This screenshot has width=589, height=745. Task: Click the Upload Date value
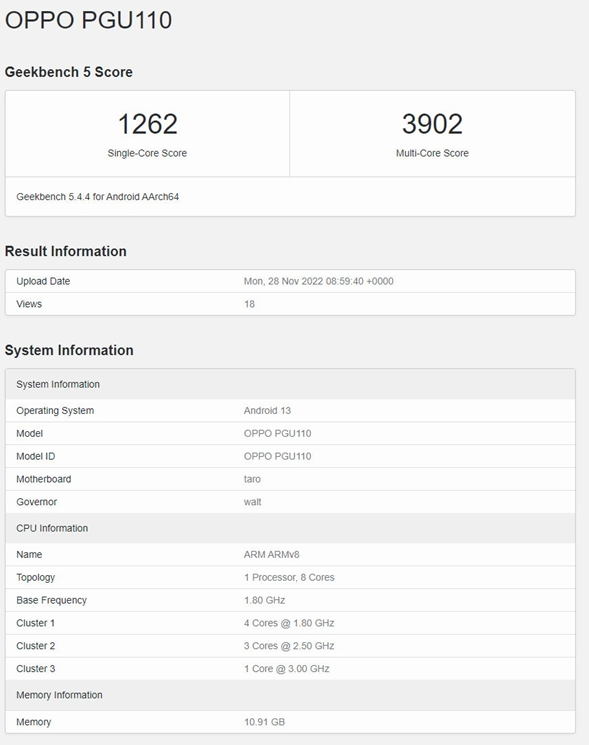point(319,281)
